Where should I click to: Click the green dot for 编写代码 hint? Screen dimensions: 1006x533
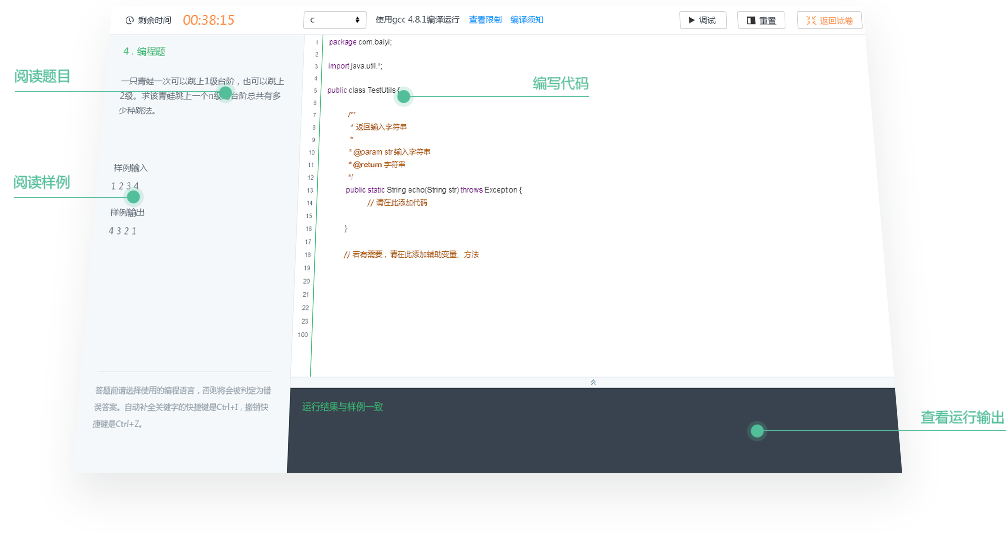point(404,96)
